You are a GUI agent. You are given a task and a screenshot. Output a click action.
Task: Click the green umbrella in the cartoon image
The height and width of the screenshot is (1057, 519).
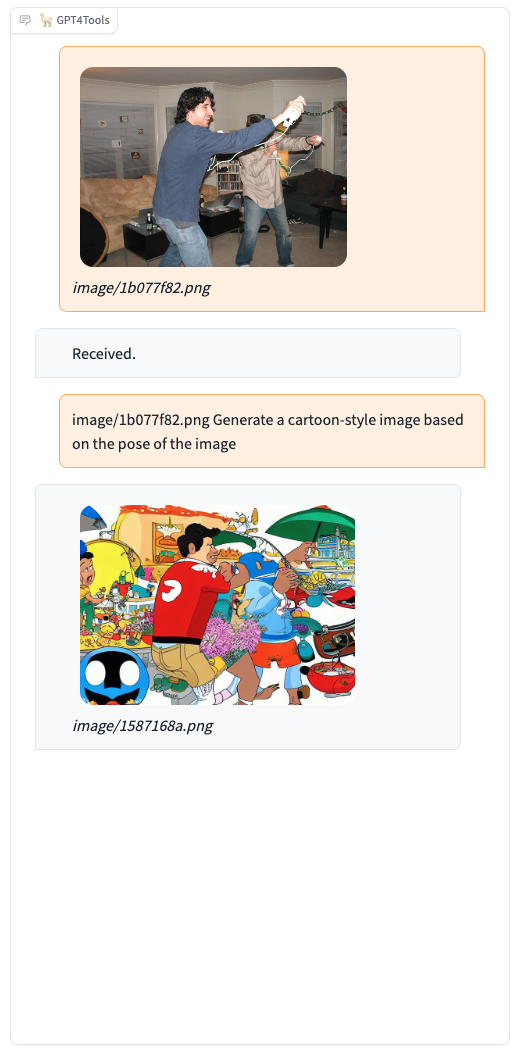tap(311, 524)
